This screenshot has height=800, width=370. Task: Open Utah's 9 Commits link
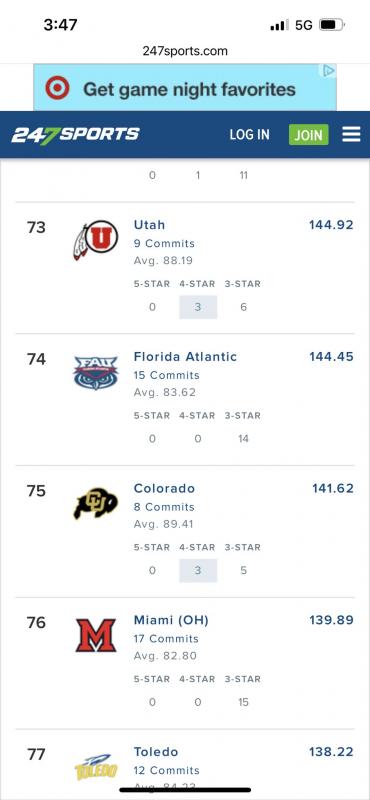point(164,243)
